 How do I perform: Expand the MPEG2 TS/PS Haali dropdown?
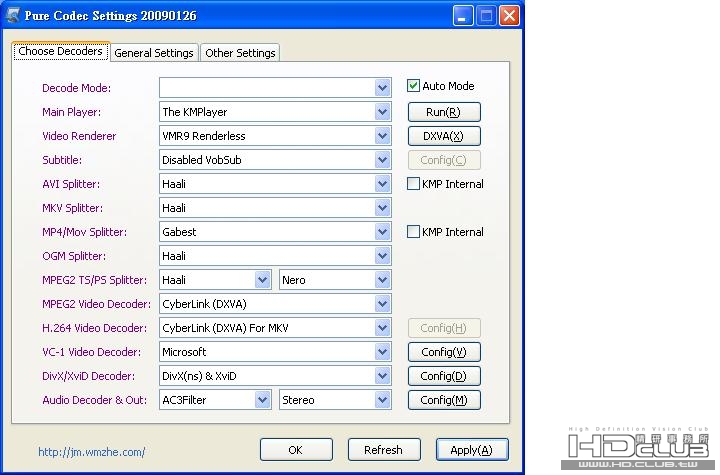point(263,280)
